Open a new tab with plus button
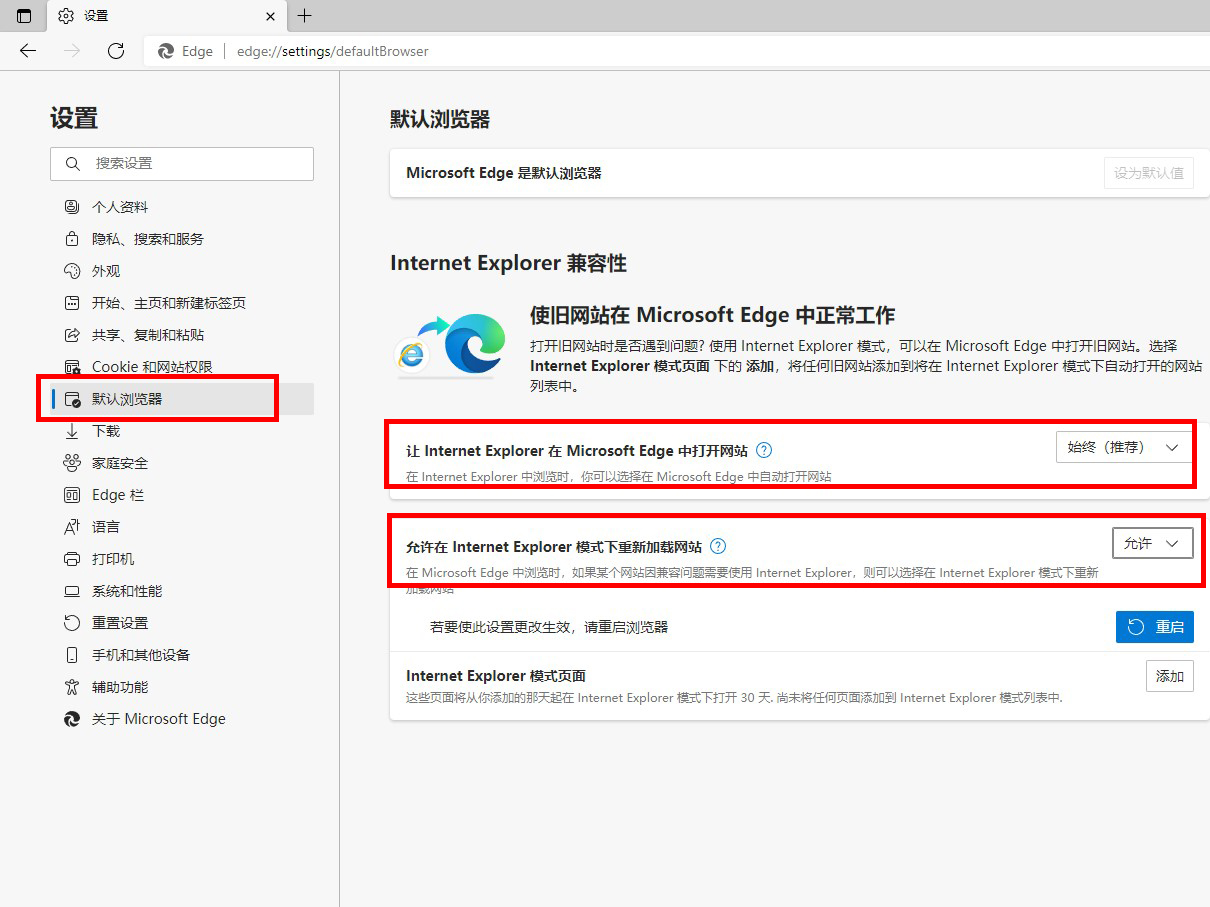Viewport: 1210px width, 907px height. click(x=305, y=16)
